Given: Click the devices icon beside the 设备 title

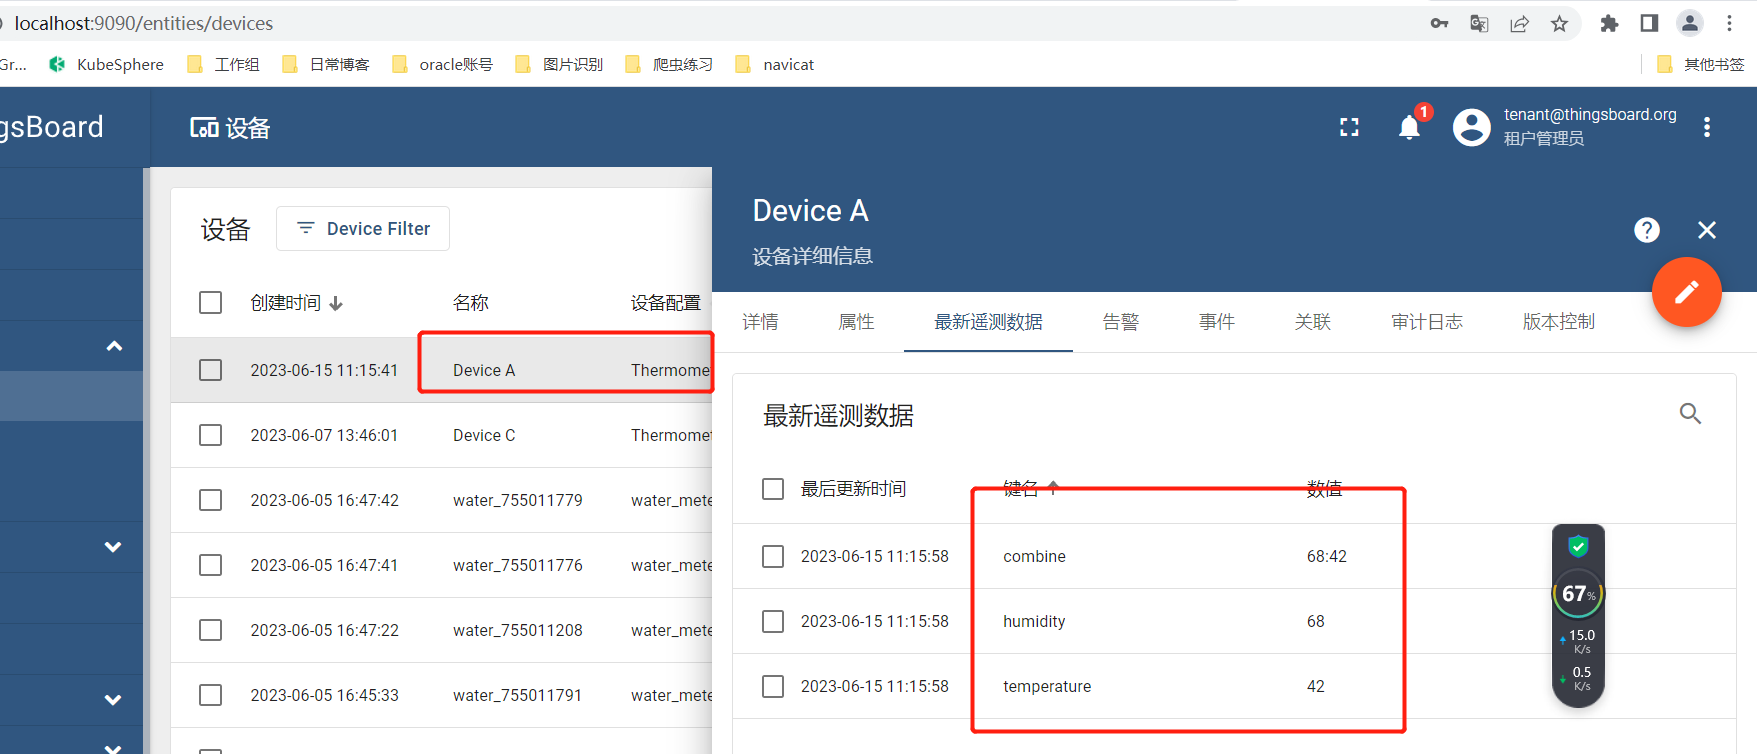Looking at the screenshot, I should (x=204, y=127).
